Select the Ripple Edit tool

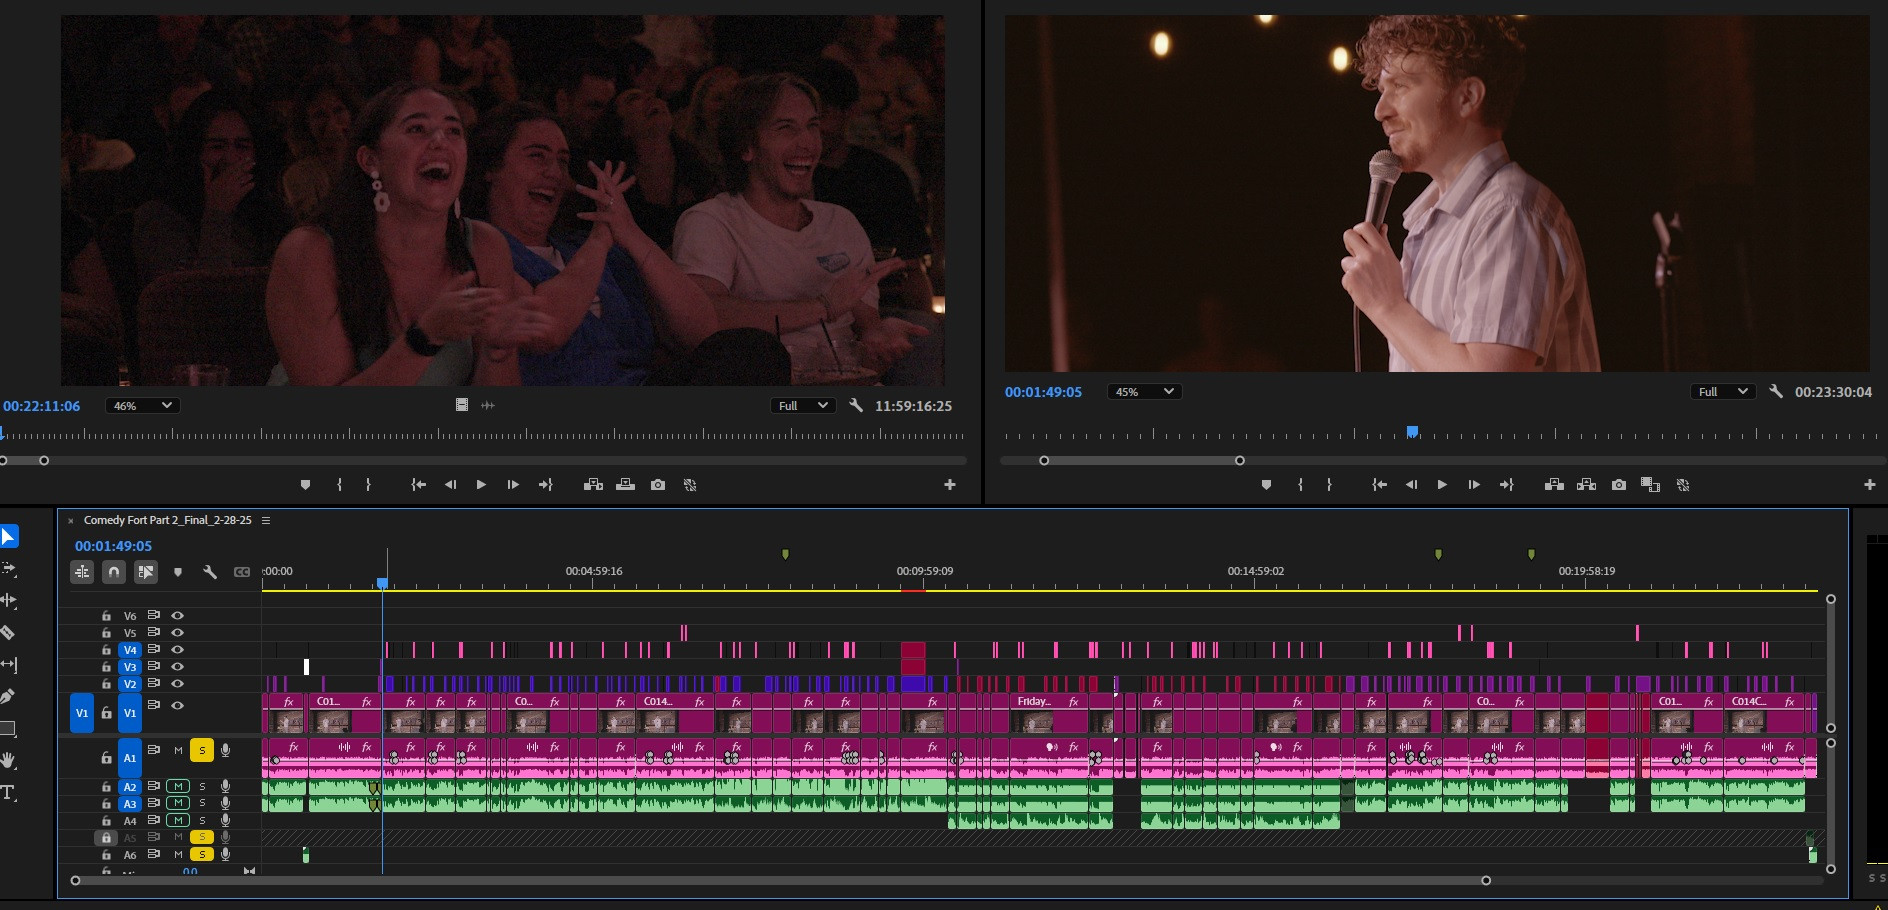point(8,601)
